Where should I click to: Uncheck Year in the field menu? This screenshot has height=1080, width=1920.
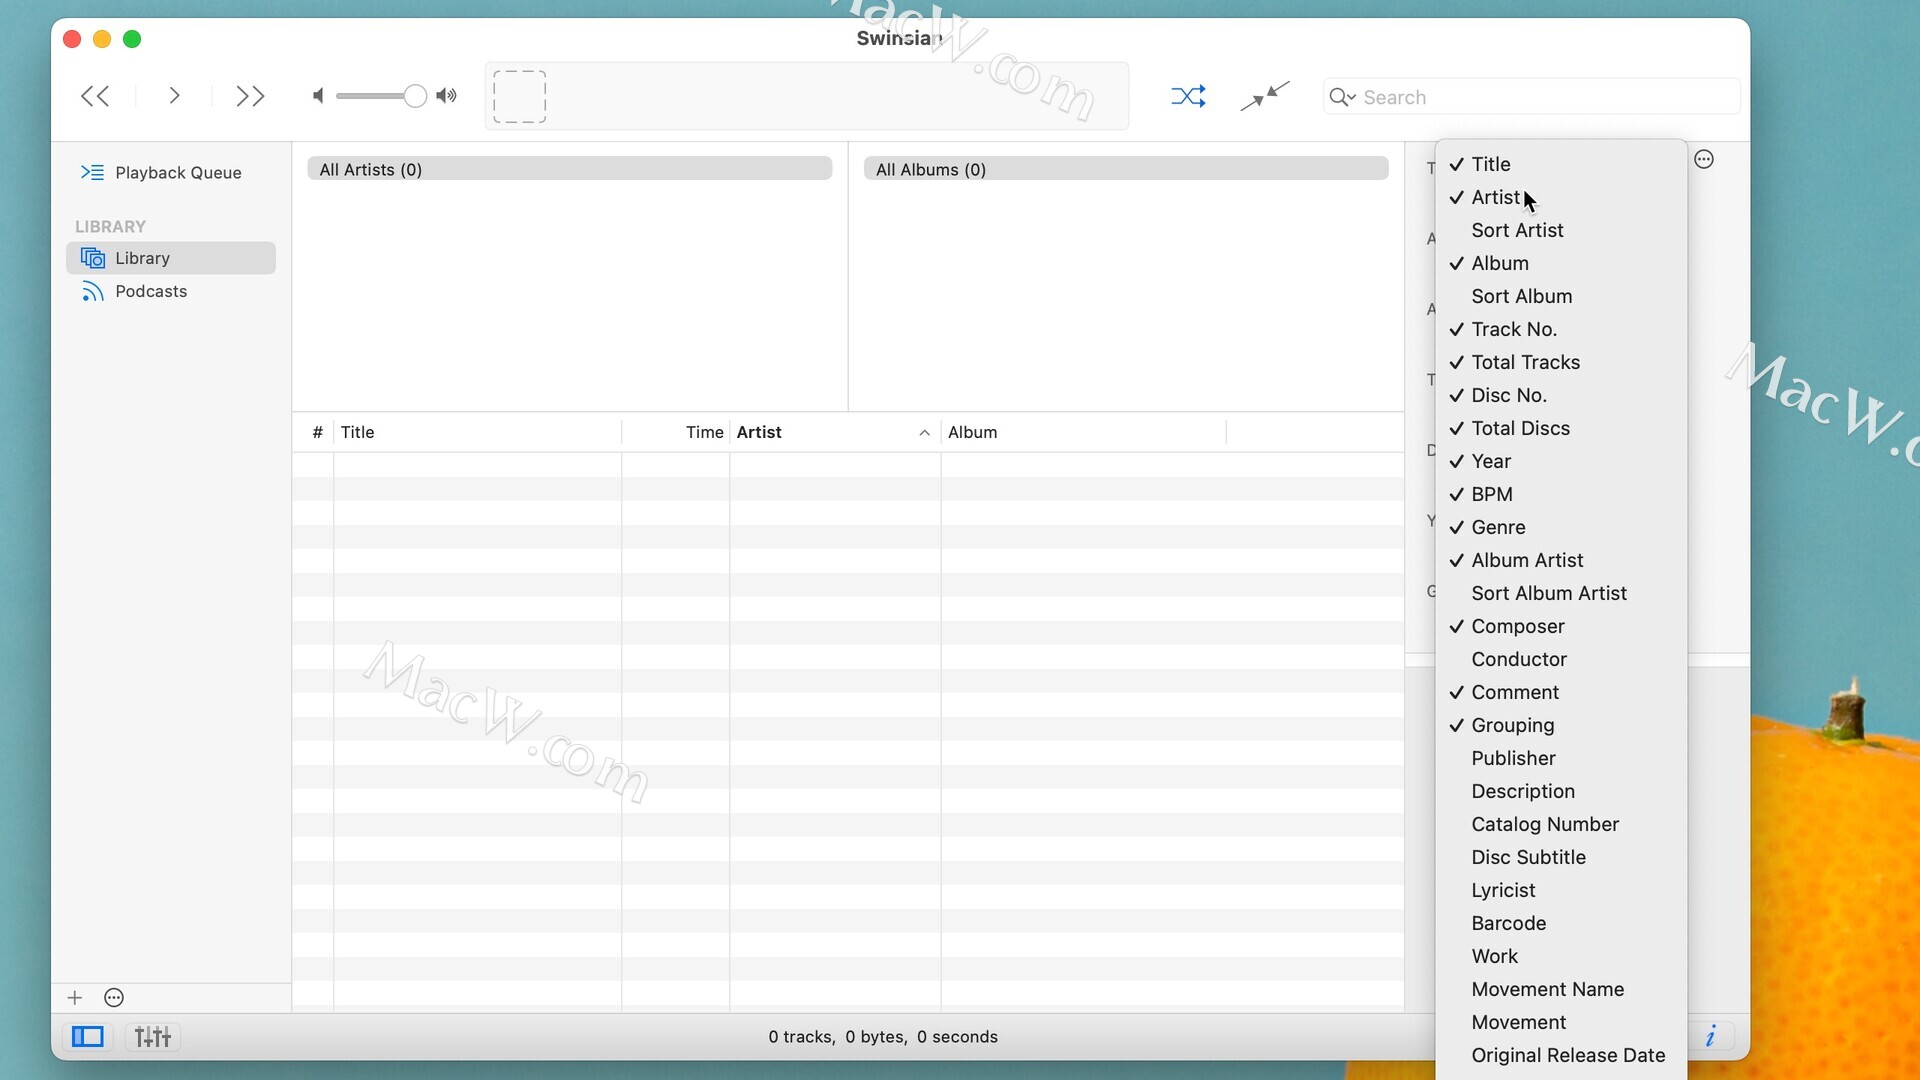pos(1561,461)
